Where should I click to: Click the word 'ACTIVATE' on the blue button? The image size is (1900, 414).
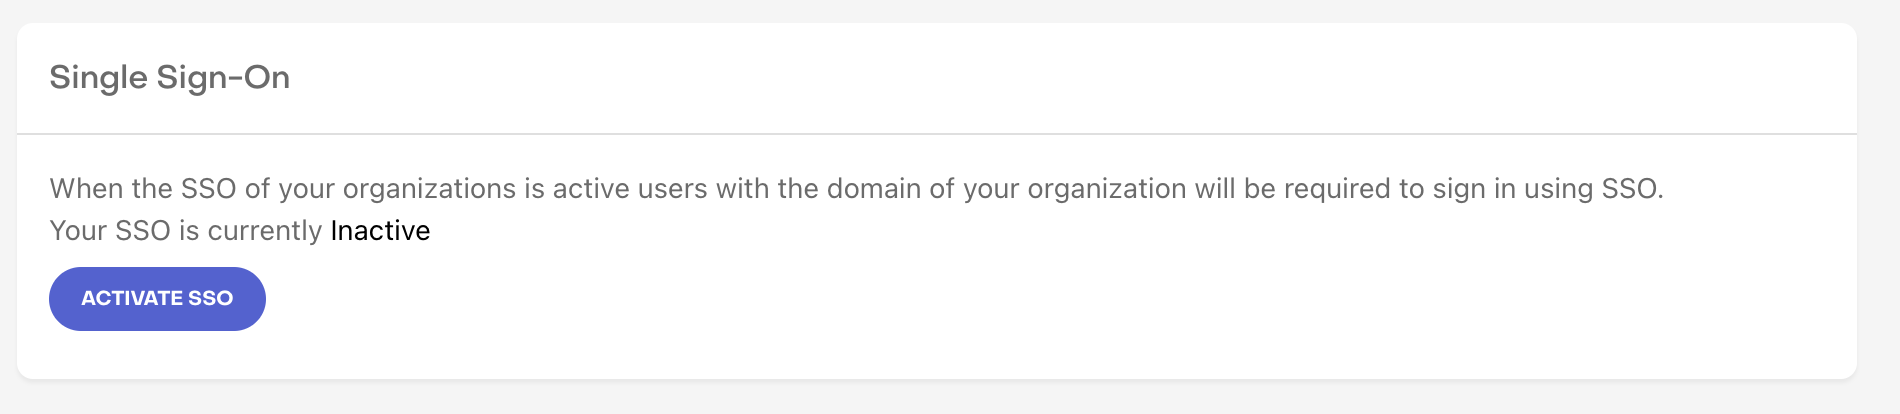click(131, 298)
